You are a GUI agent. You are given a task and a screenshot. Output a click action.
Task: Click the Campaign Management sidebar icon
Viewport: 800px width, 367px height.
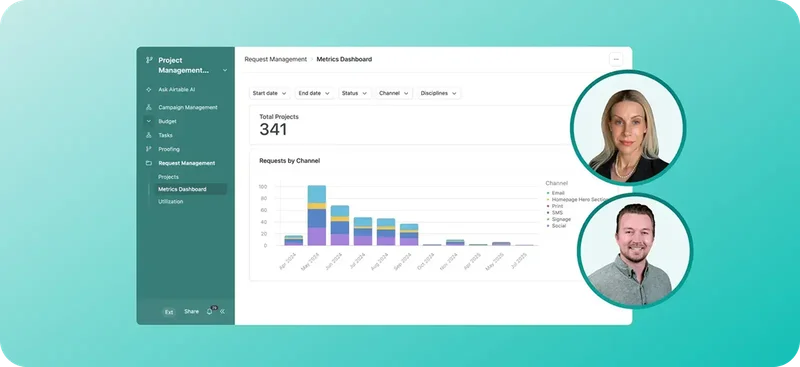coord(148,107)
